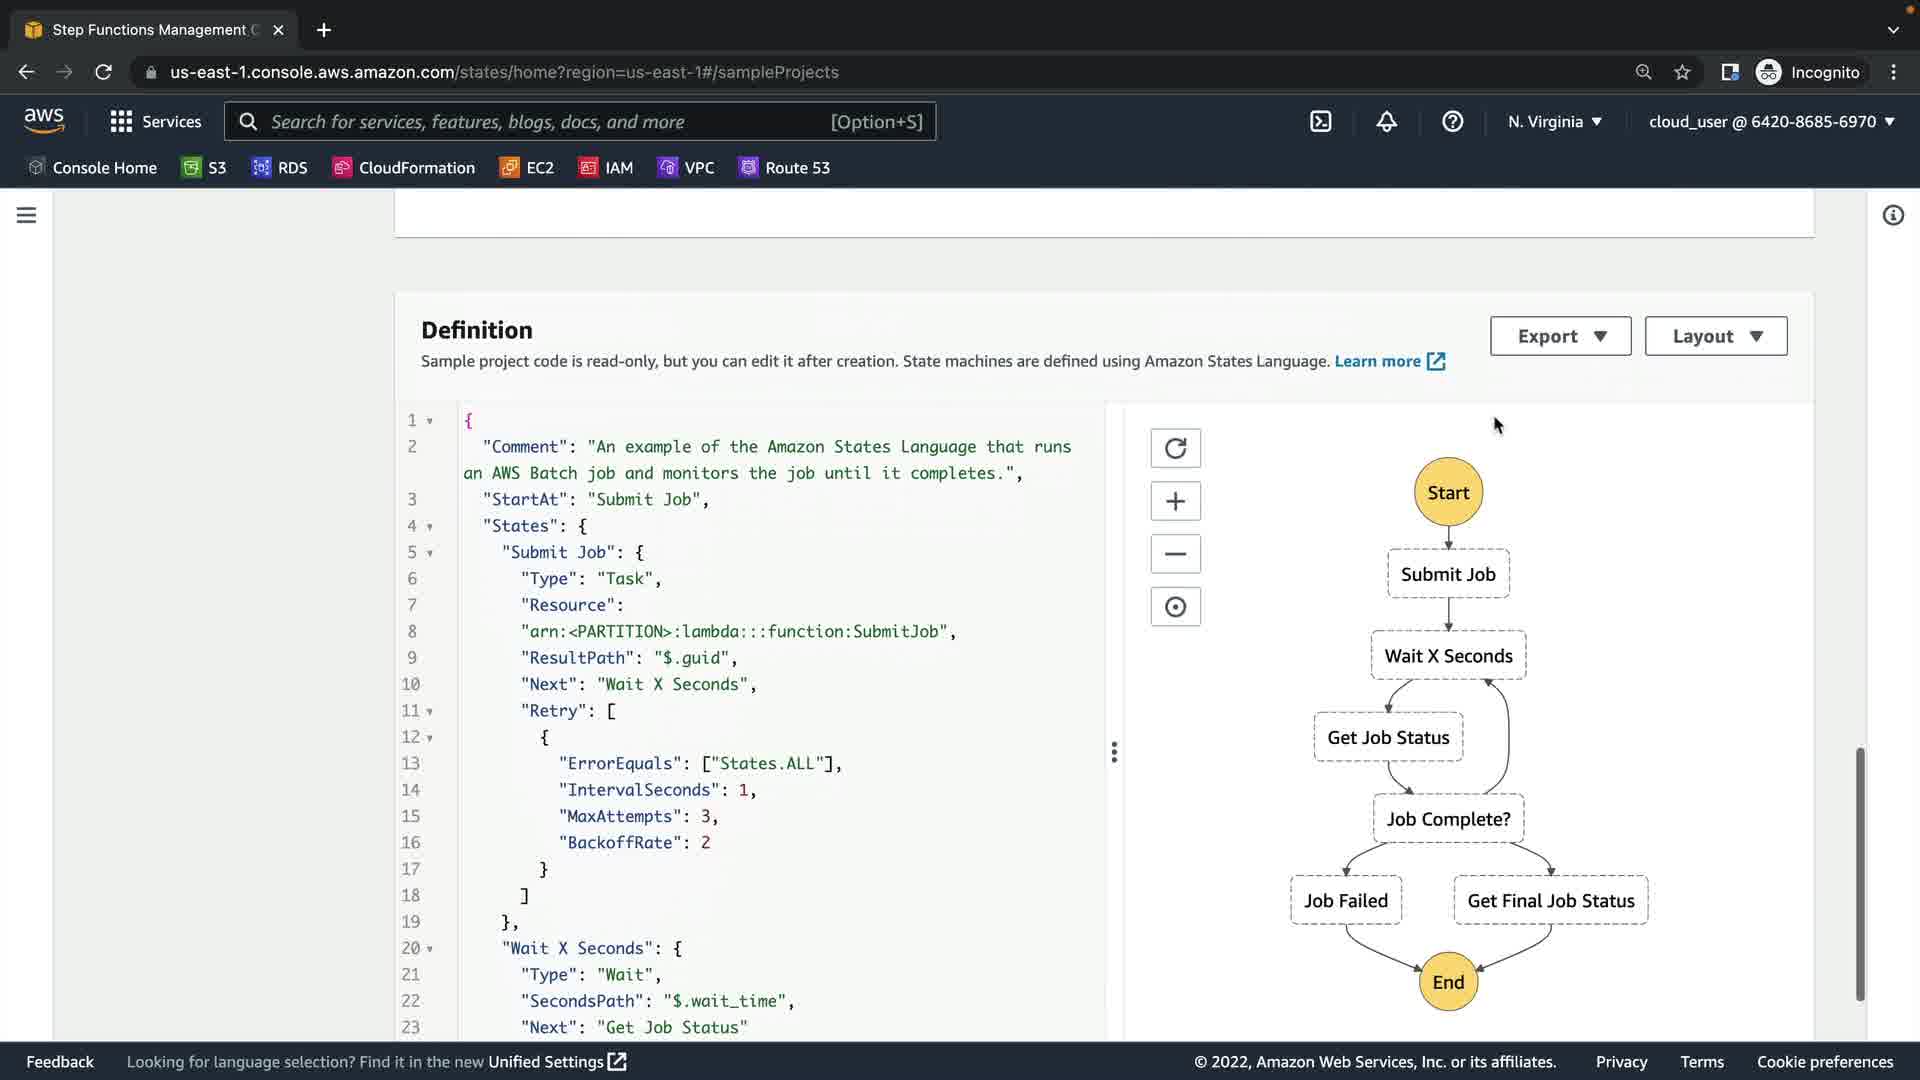1920x1080 pixels.
Task: Open AWS CloudShell icon
Action: pos(1320,122)
